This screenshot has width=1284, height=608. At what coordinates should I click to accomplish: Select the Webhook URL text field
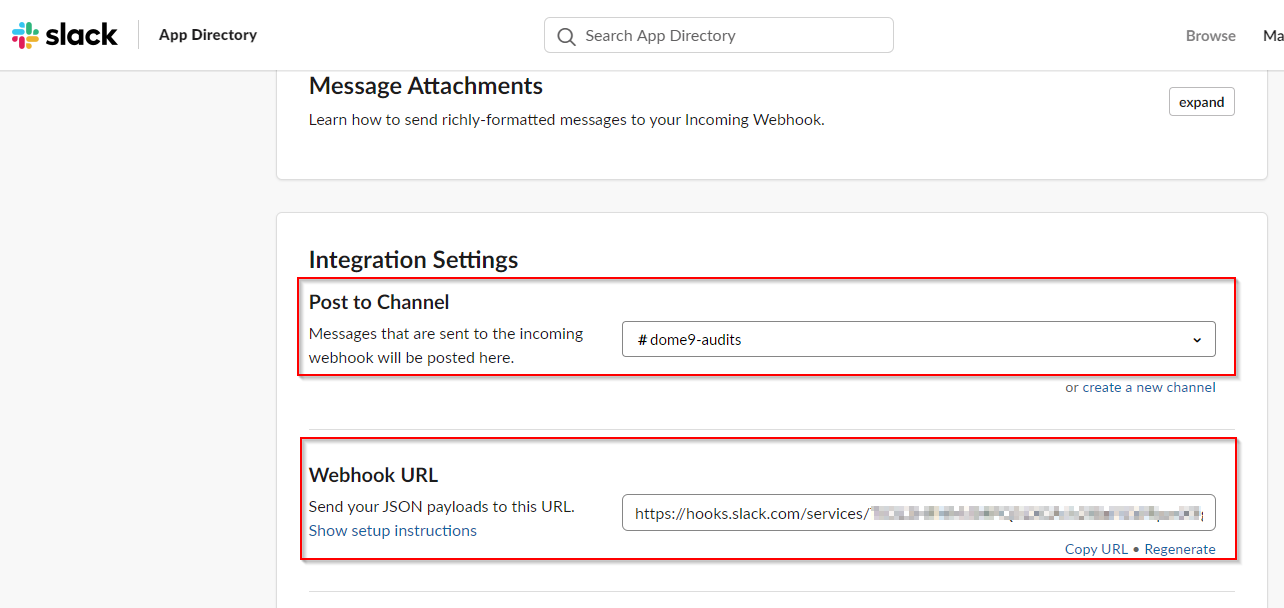click(918, 512)
